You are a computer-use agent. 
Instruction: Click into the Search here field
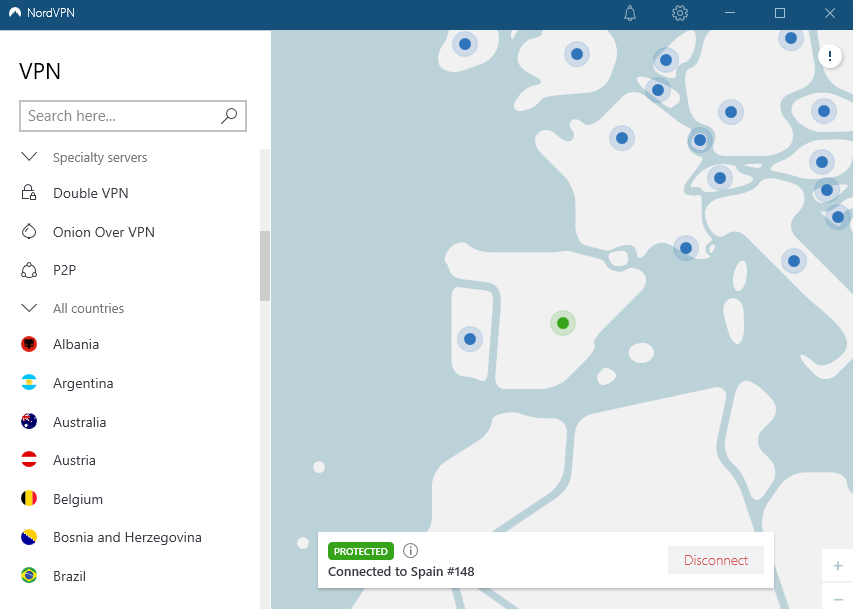pos(120,116)
